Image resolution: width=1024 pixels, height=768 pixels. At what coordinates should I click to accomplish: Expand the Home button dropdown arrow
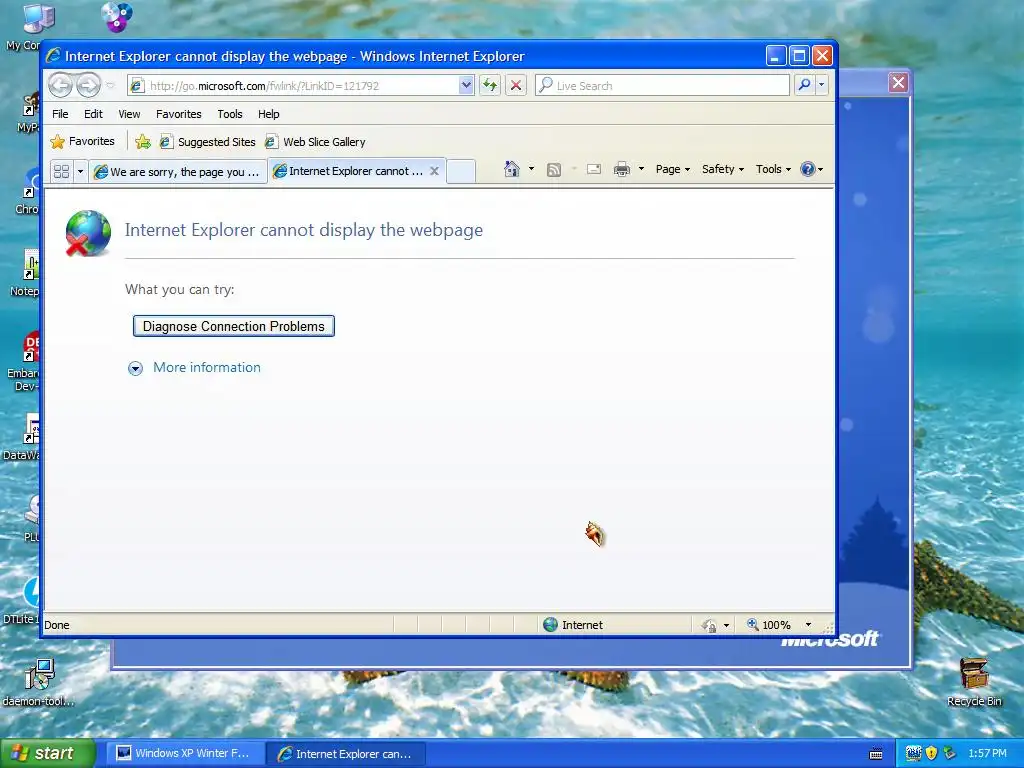(x=532, y=169)
